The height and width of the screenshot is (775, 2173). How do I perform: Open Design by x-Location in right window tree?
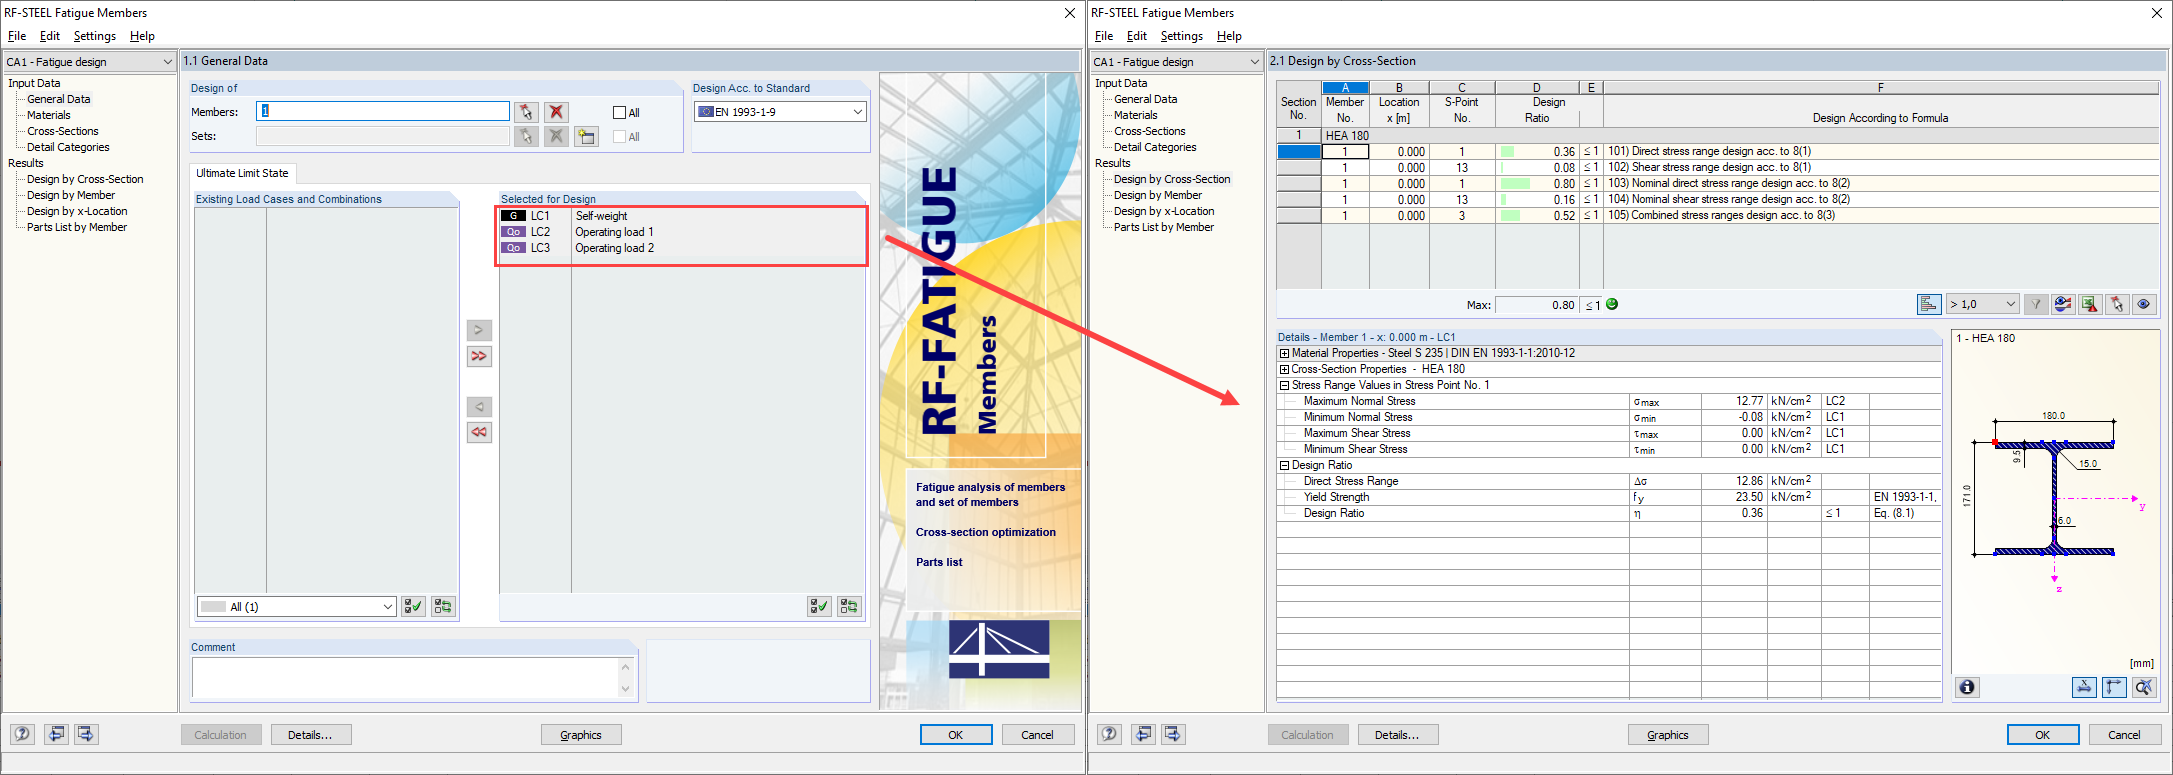coord(1164,211)
